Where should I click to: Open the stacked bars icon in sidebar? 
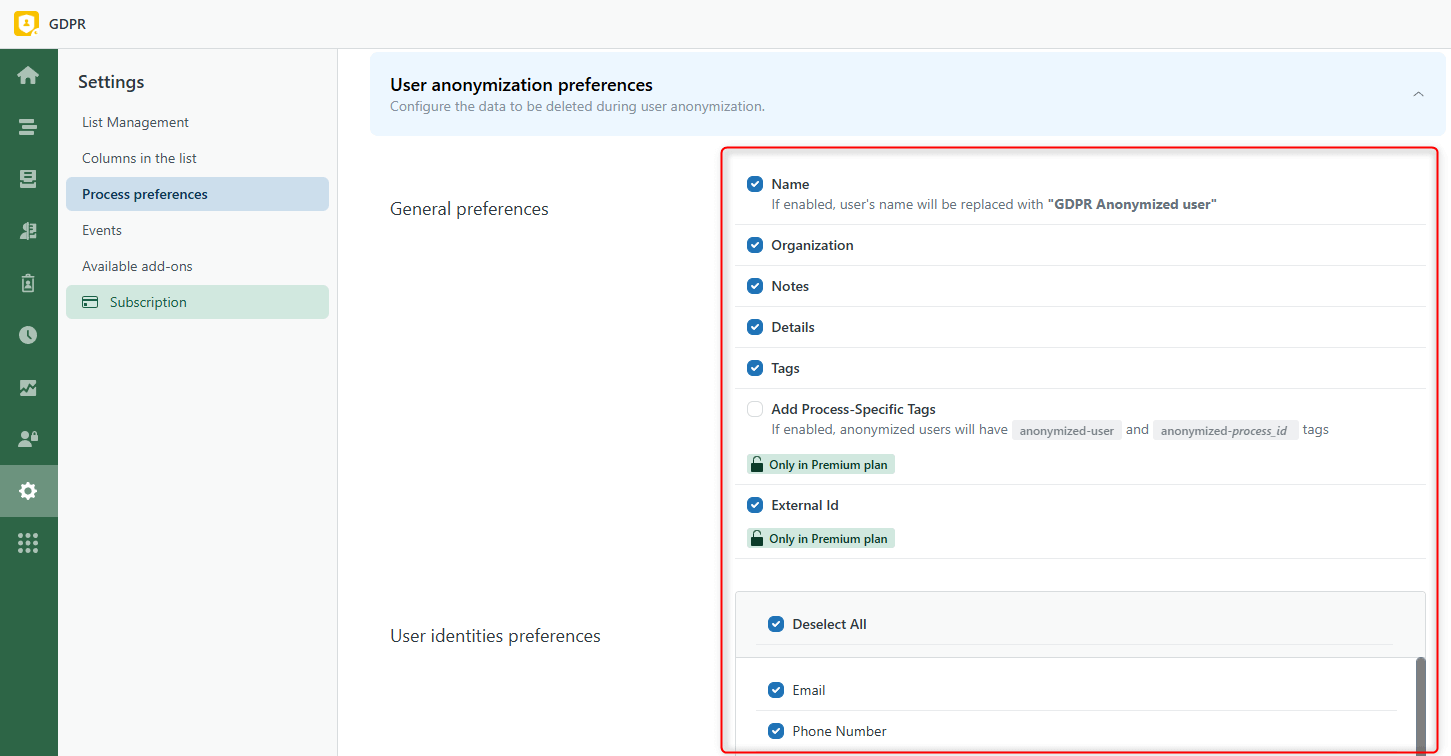pos(28,127)
